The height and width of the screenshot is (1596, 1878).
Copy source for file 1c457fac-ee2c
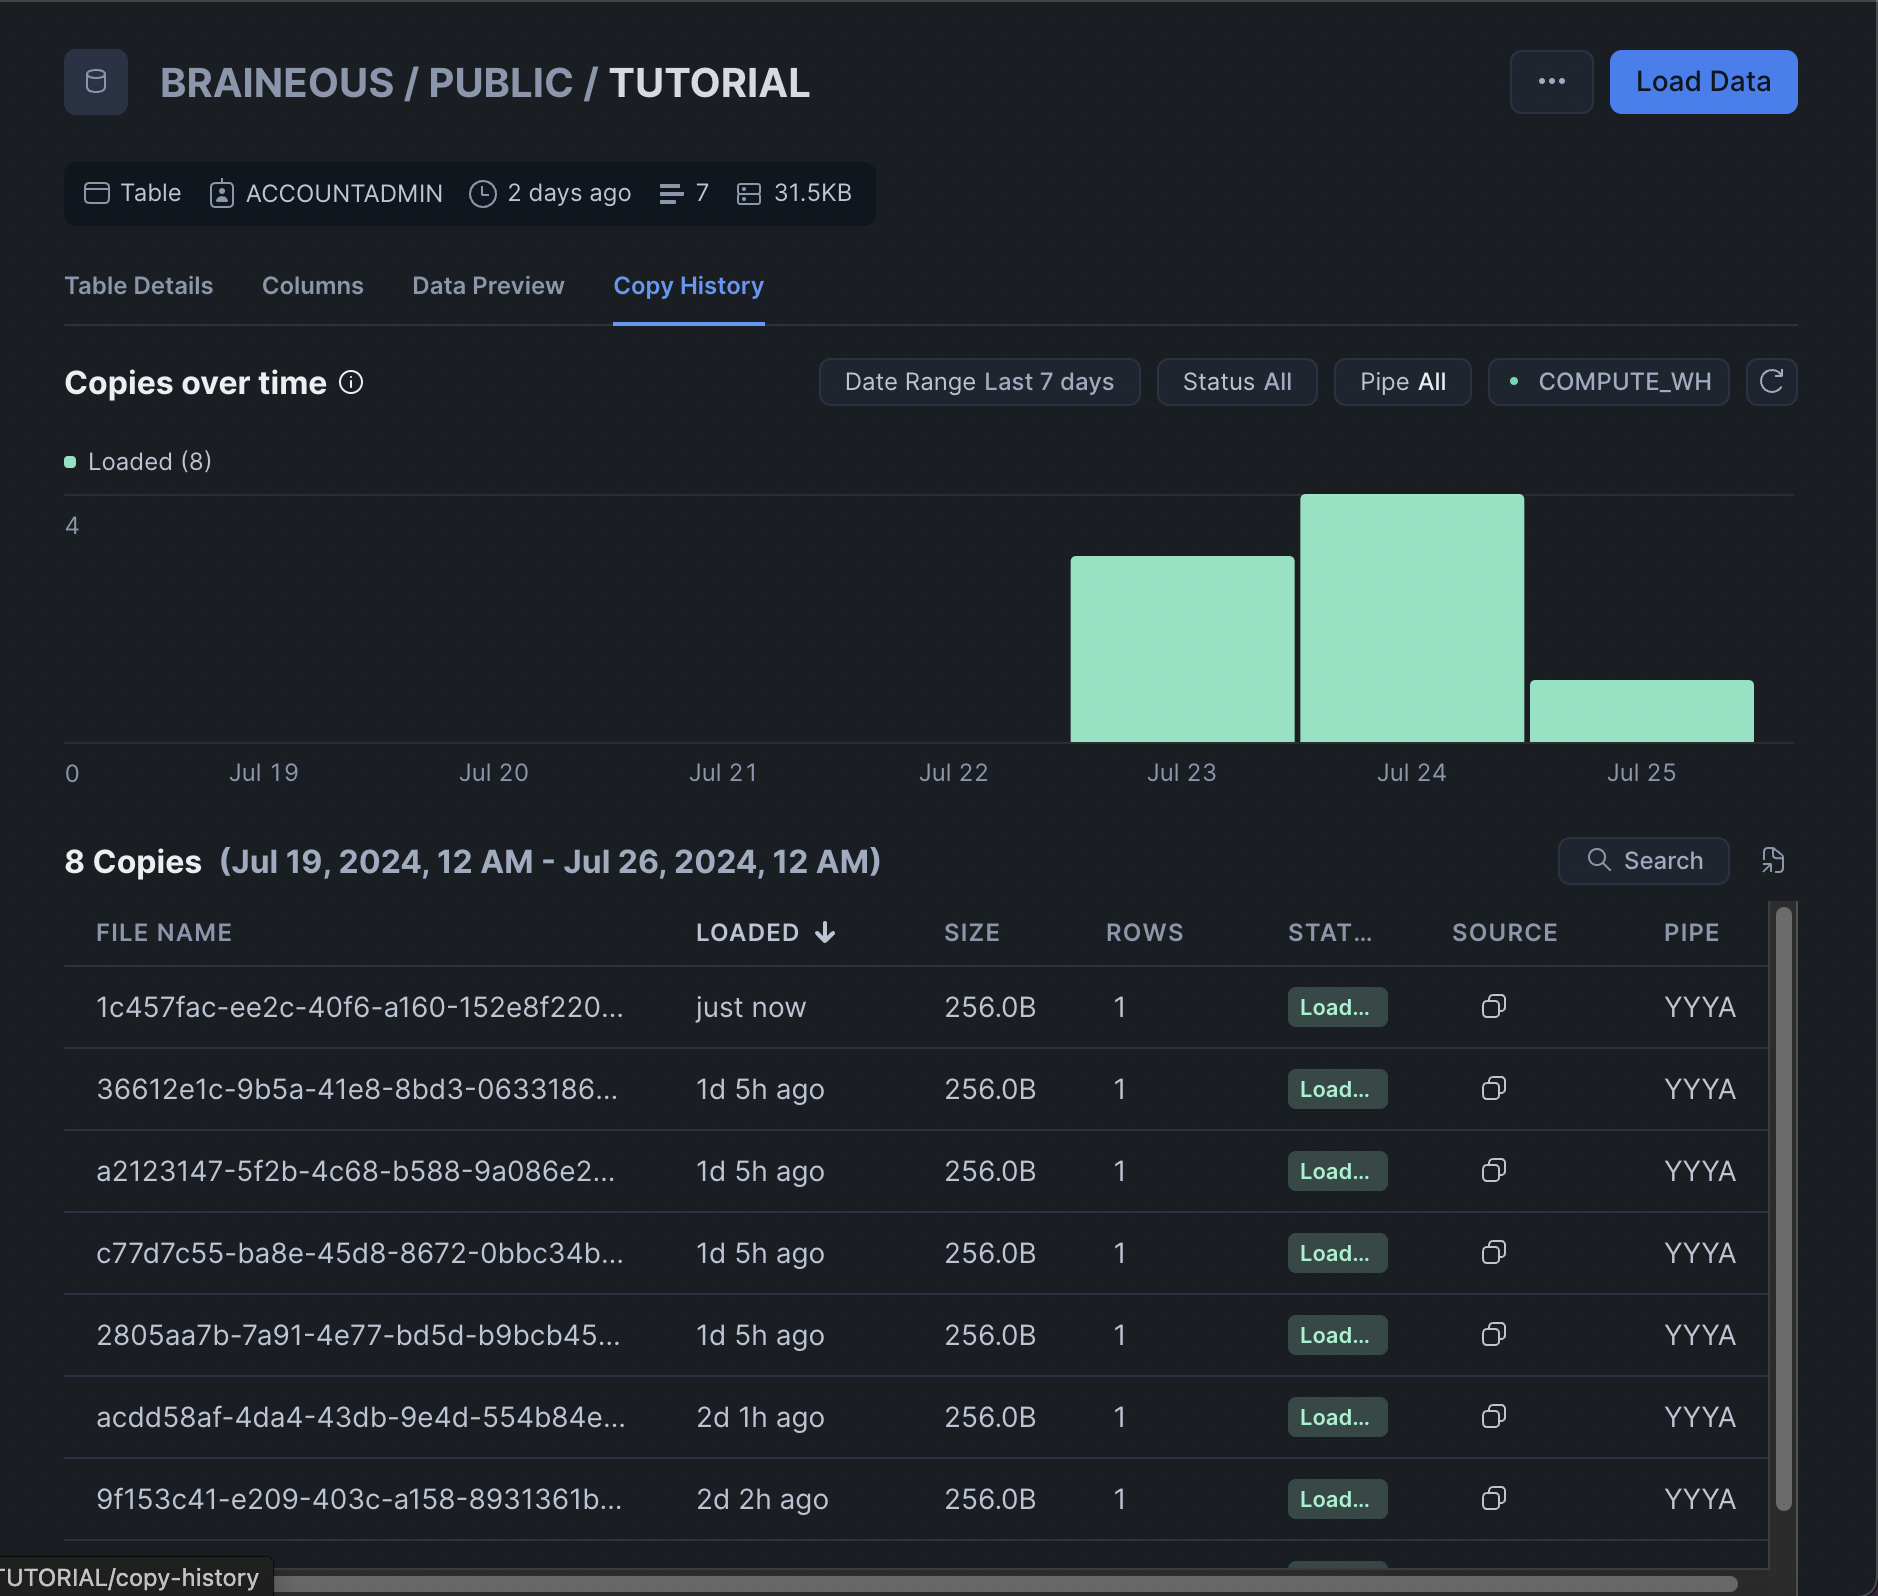[1494, 1007]
